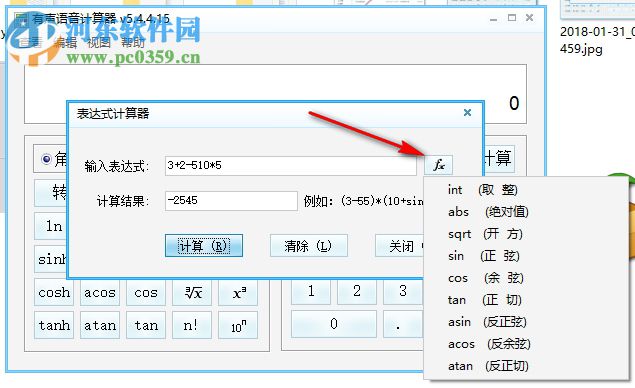Click the 计算 (R) button

pyautogui.click(x=204, y=245)
